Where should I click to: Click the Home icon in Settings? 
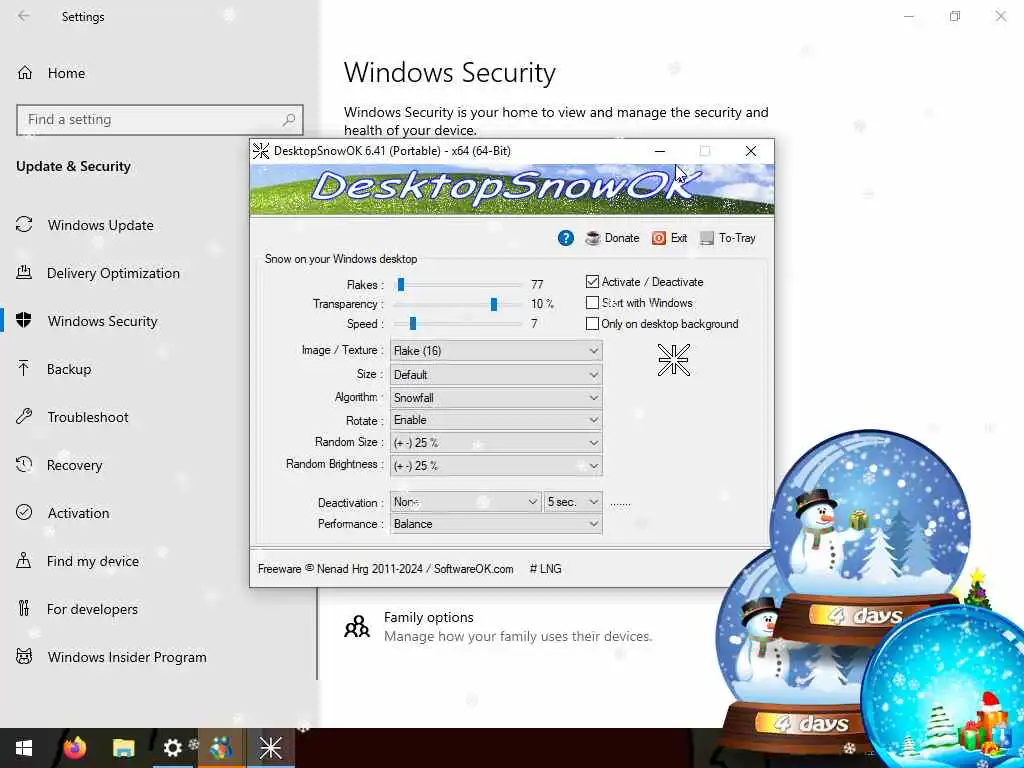tap(25, 72)
